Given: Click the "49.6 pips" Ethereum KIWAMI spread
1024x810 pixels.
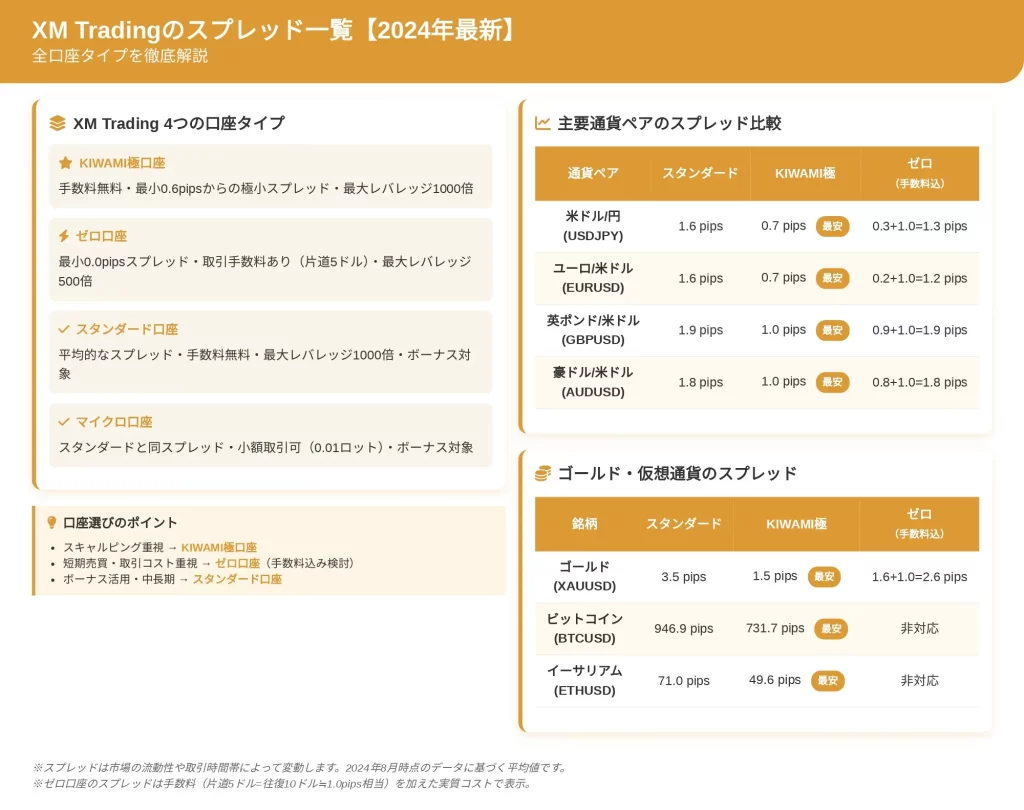Looking at the screenshot, I should click(775, 680).
